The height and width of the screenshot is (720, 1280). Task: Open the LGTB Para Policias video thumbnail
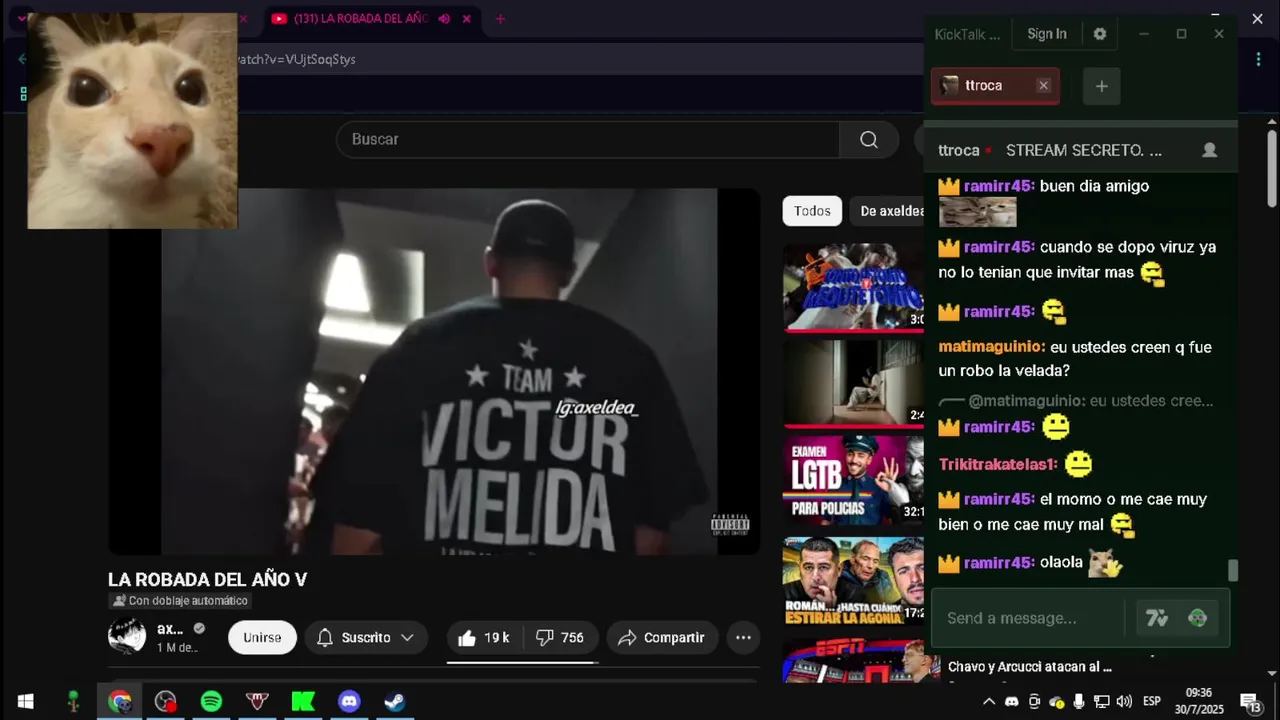coord(854,480)
